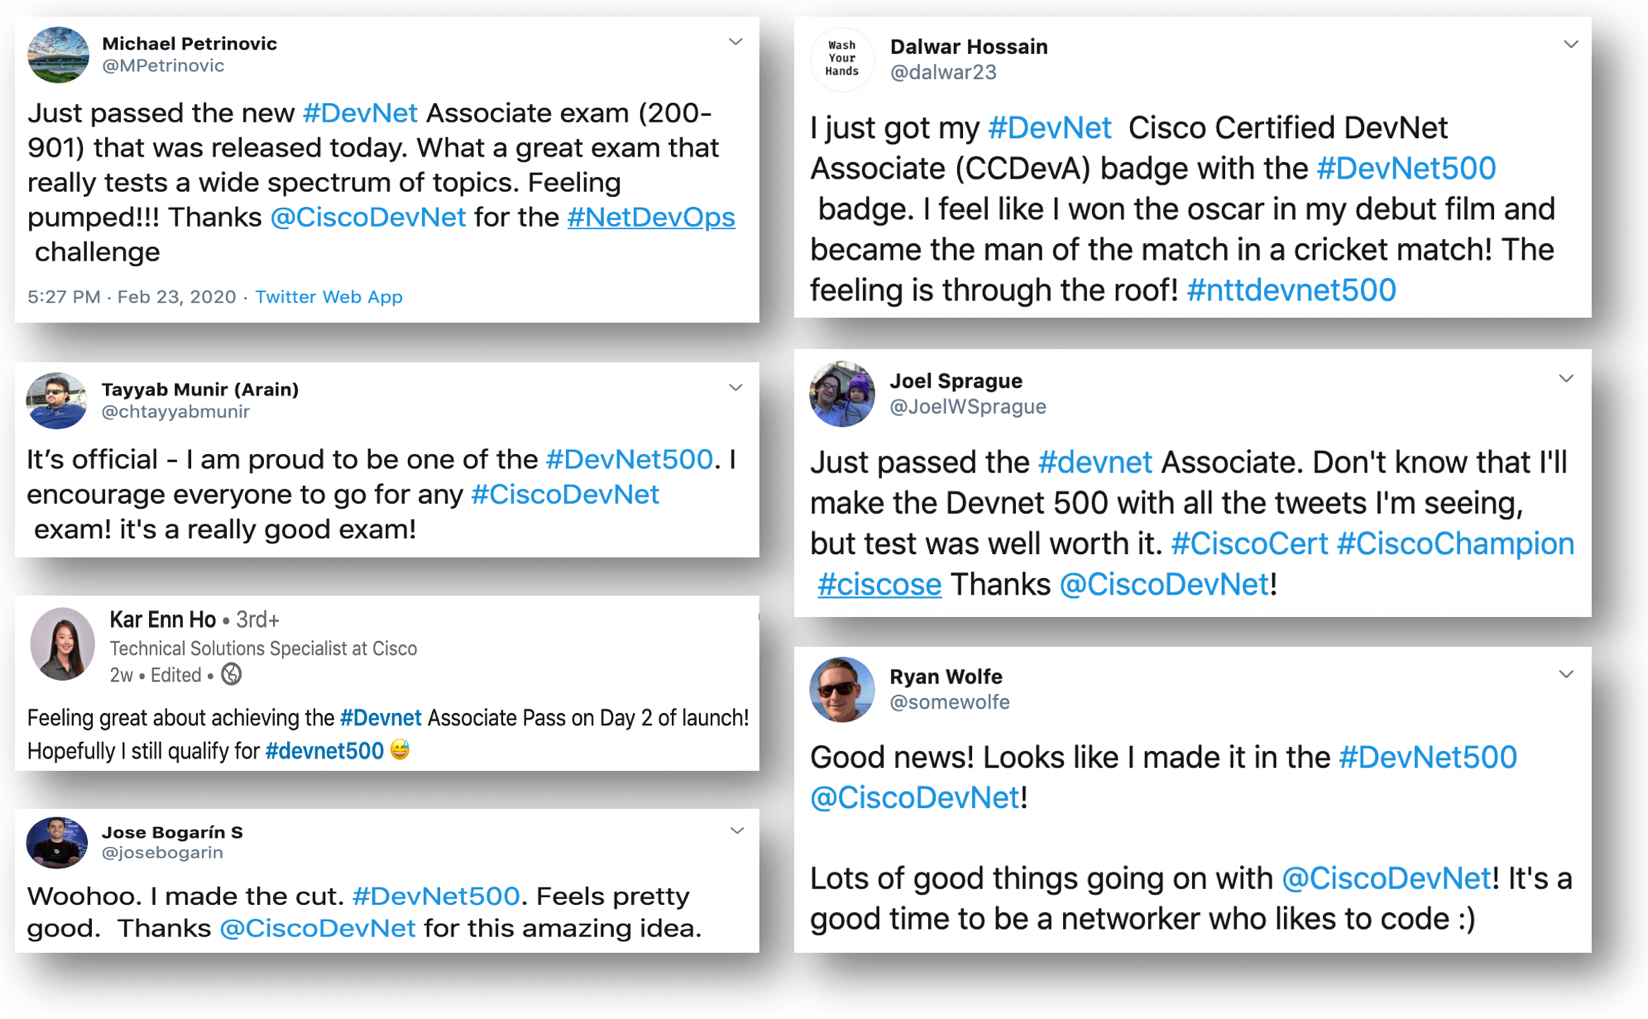Image resolution: width=1648 pixels, height=1019 pixels.
Task: Click the #CiscoChampion hashtag link
Action: pos(1456,543)
